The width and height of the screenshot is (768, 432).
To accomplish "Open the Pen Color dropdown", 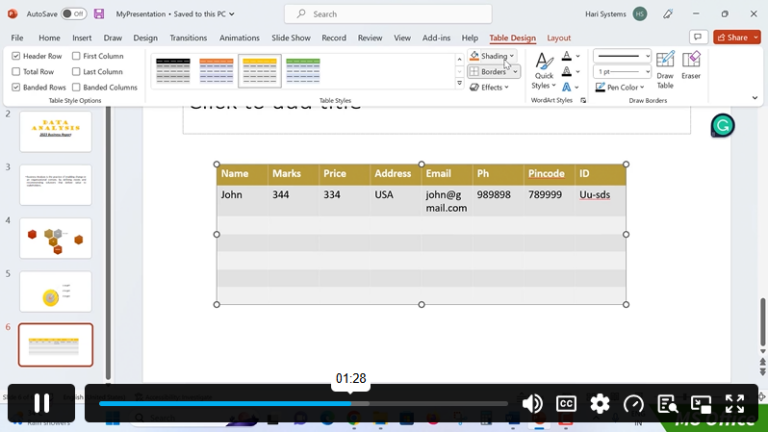I will tap(620, 87).
